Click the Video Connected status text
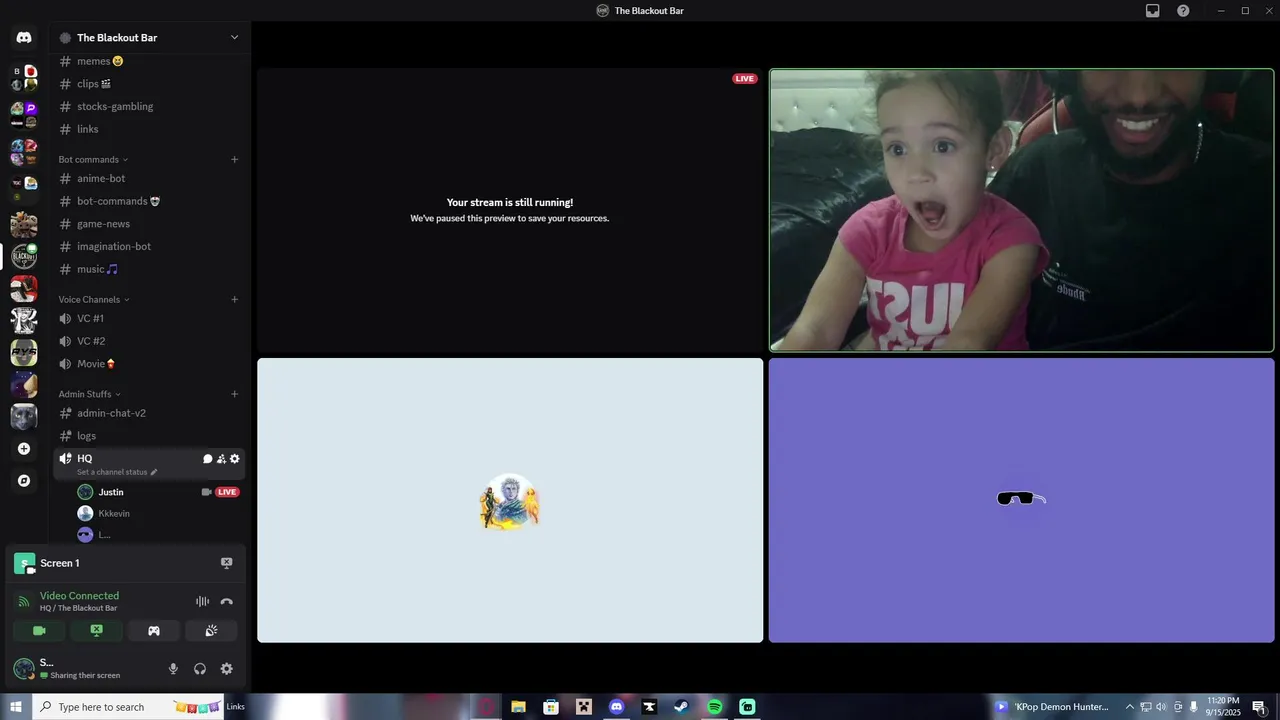 [x=79, y=596]
